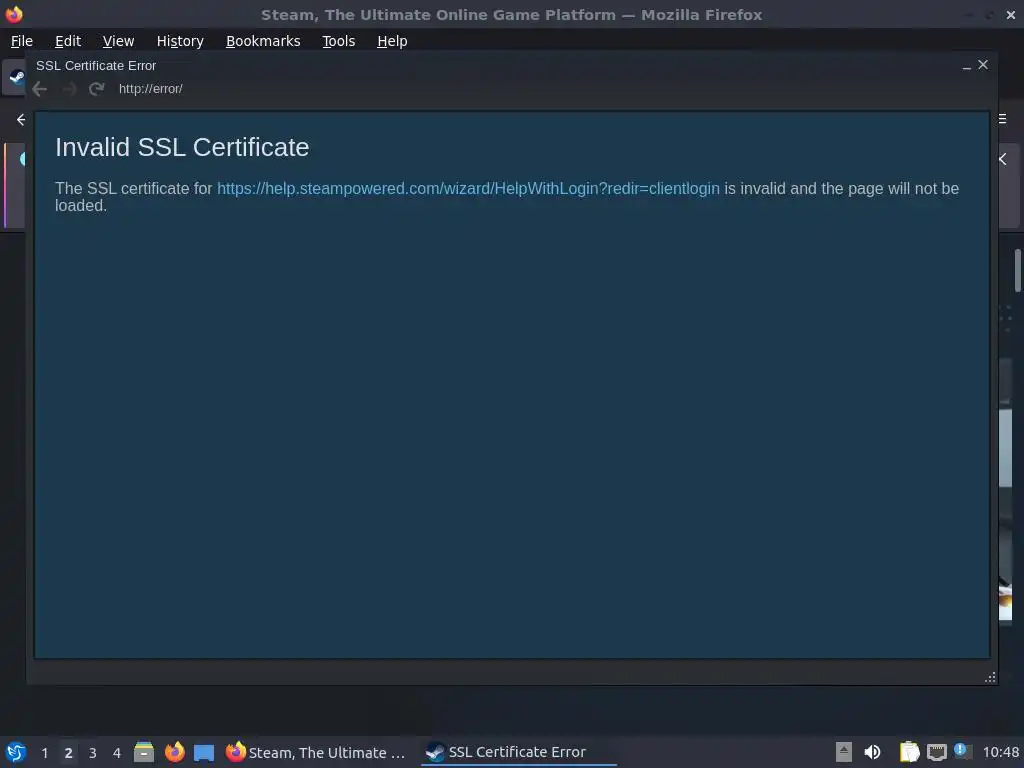Reload the SSL Certificate Error page
Screen dimensions: 1024x768
97,89
